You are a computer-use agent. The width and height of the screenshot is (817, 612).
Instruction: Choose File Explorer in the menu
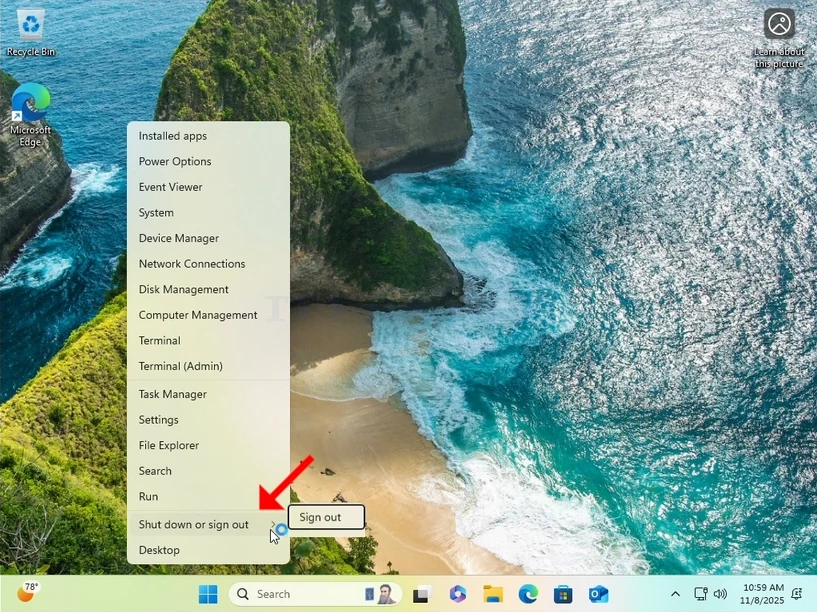208,445
